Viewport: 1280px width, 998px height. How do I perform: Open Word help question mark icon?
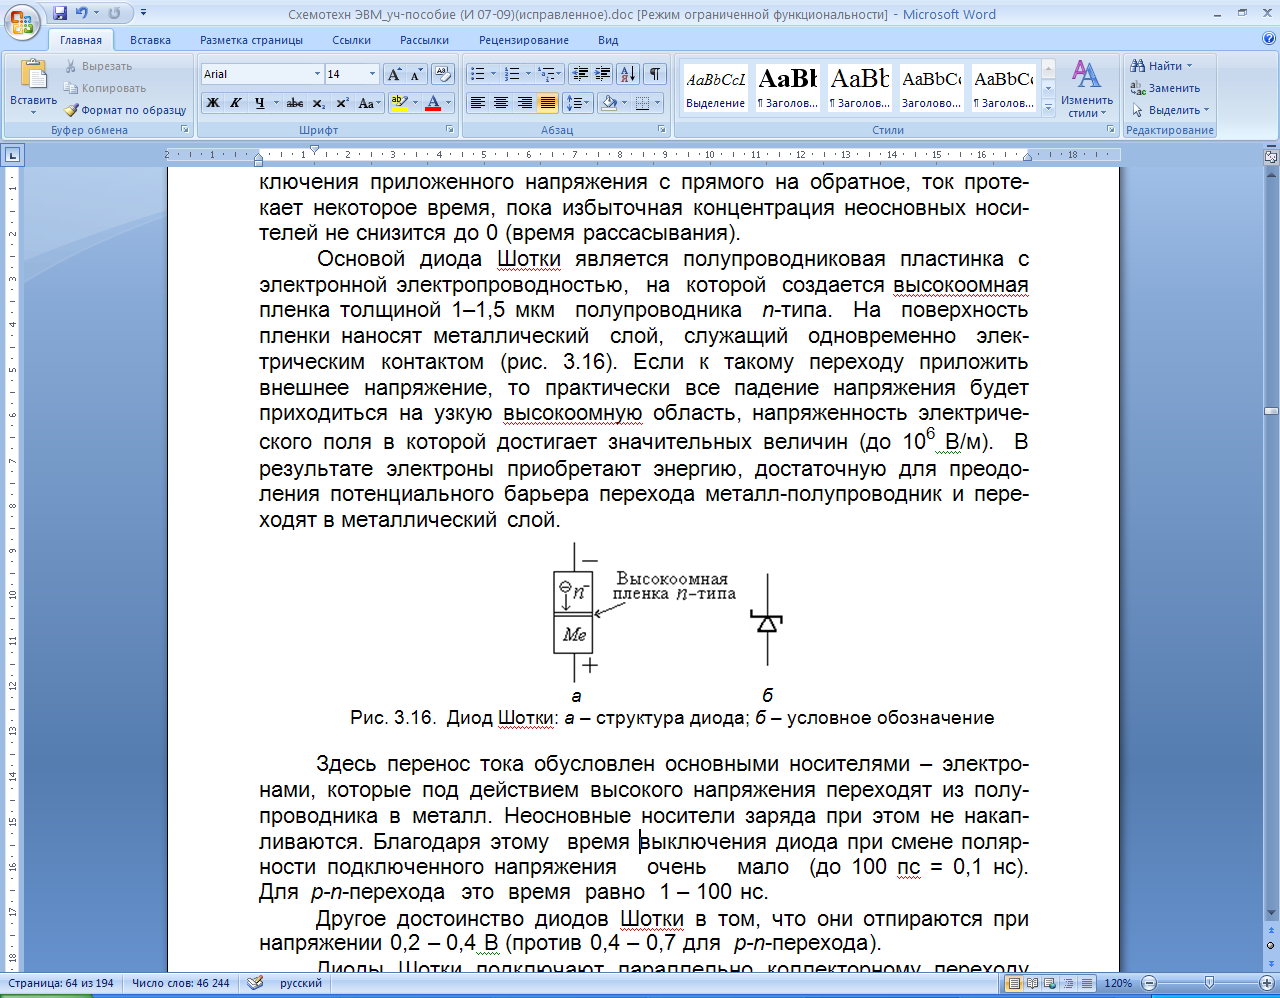coord(1269,39)
